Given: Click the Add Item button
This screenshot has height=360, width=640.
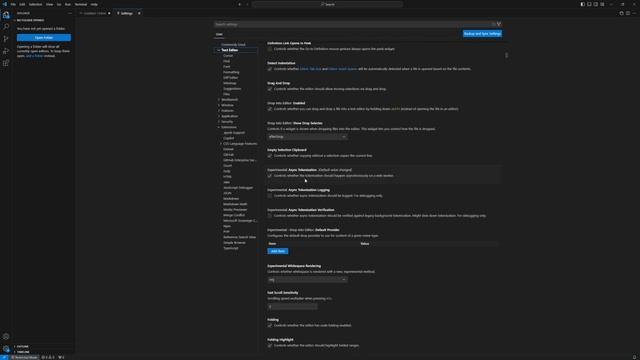Looking at the screenshot, I should pos(278,251).
